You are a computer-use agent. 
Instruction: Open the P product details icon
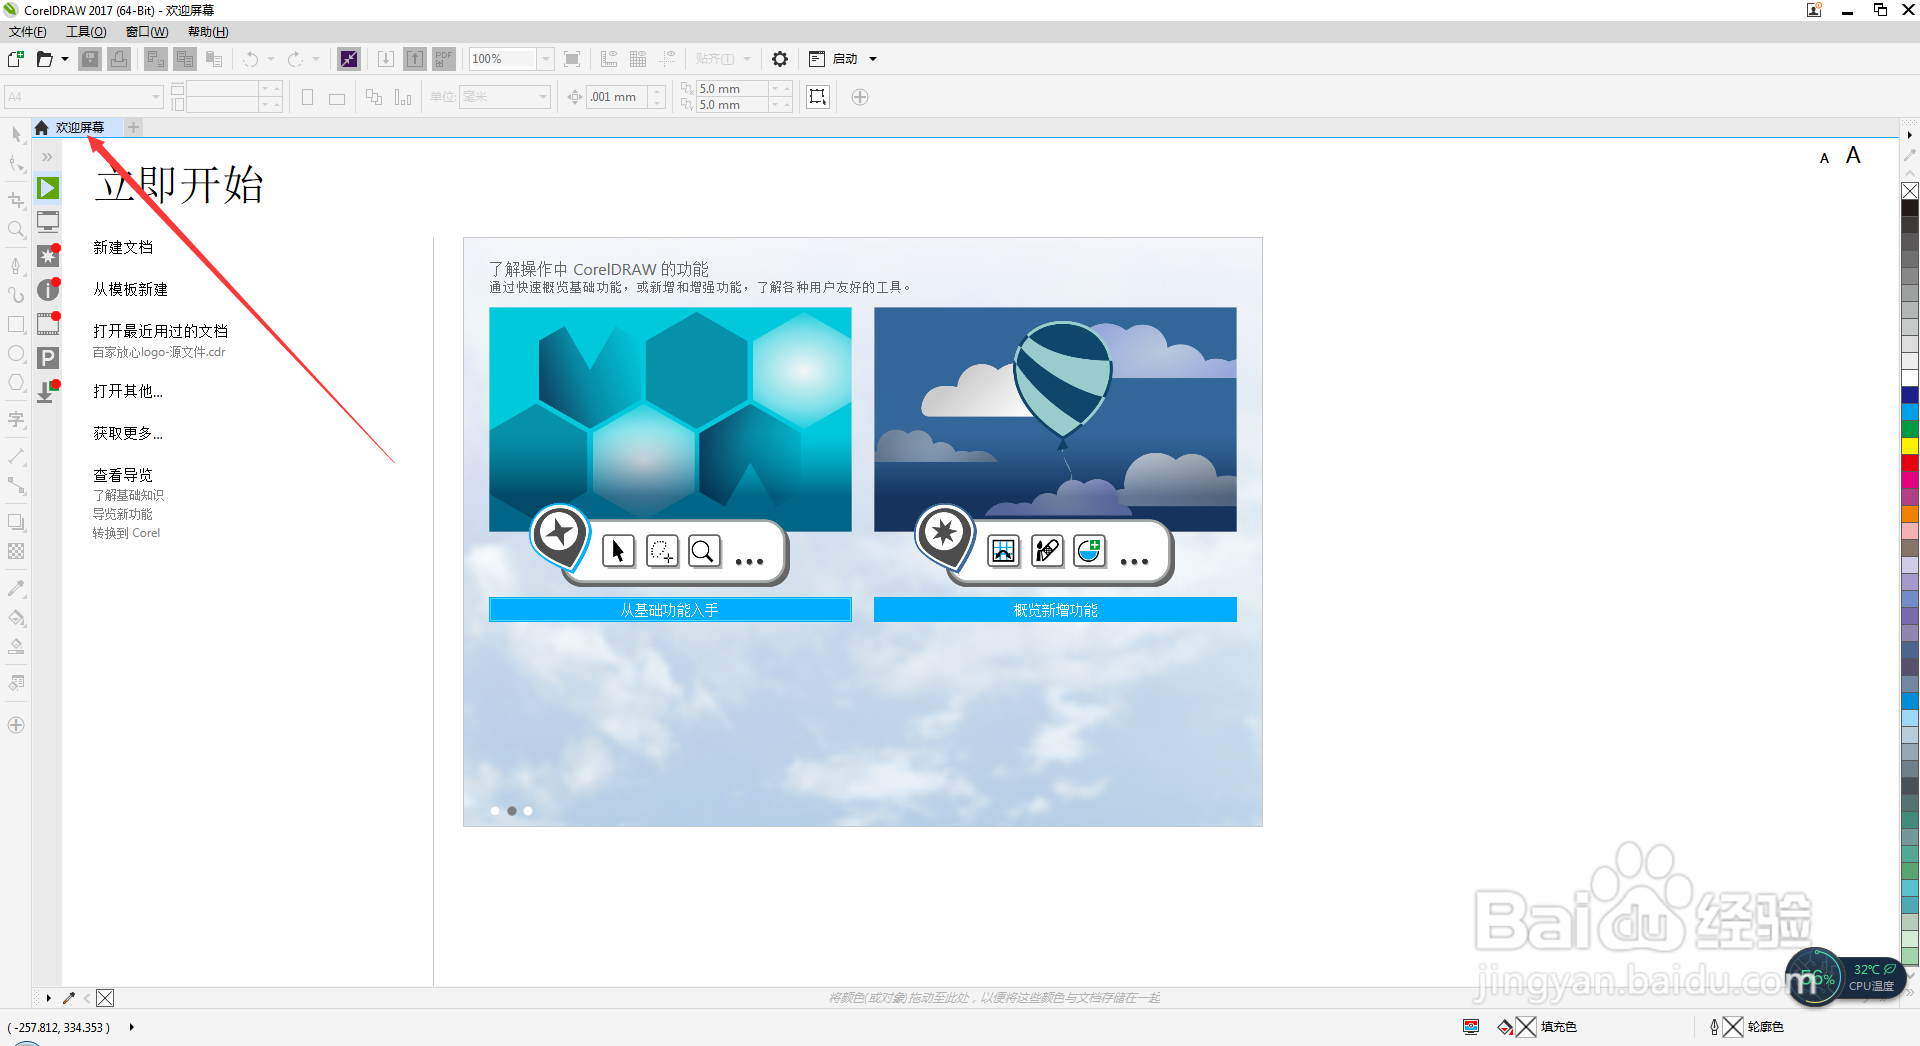pyautogui.click(x=48, y=358)
